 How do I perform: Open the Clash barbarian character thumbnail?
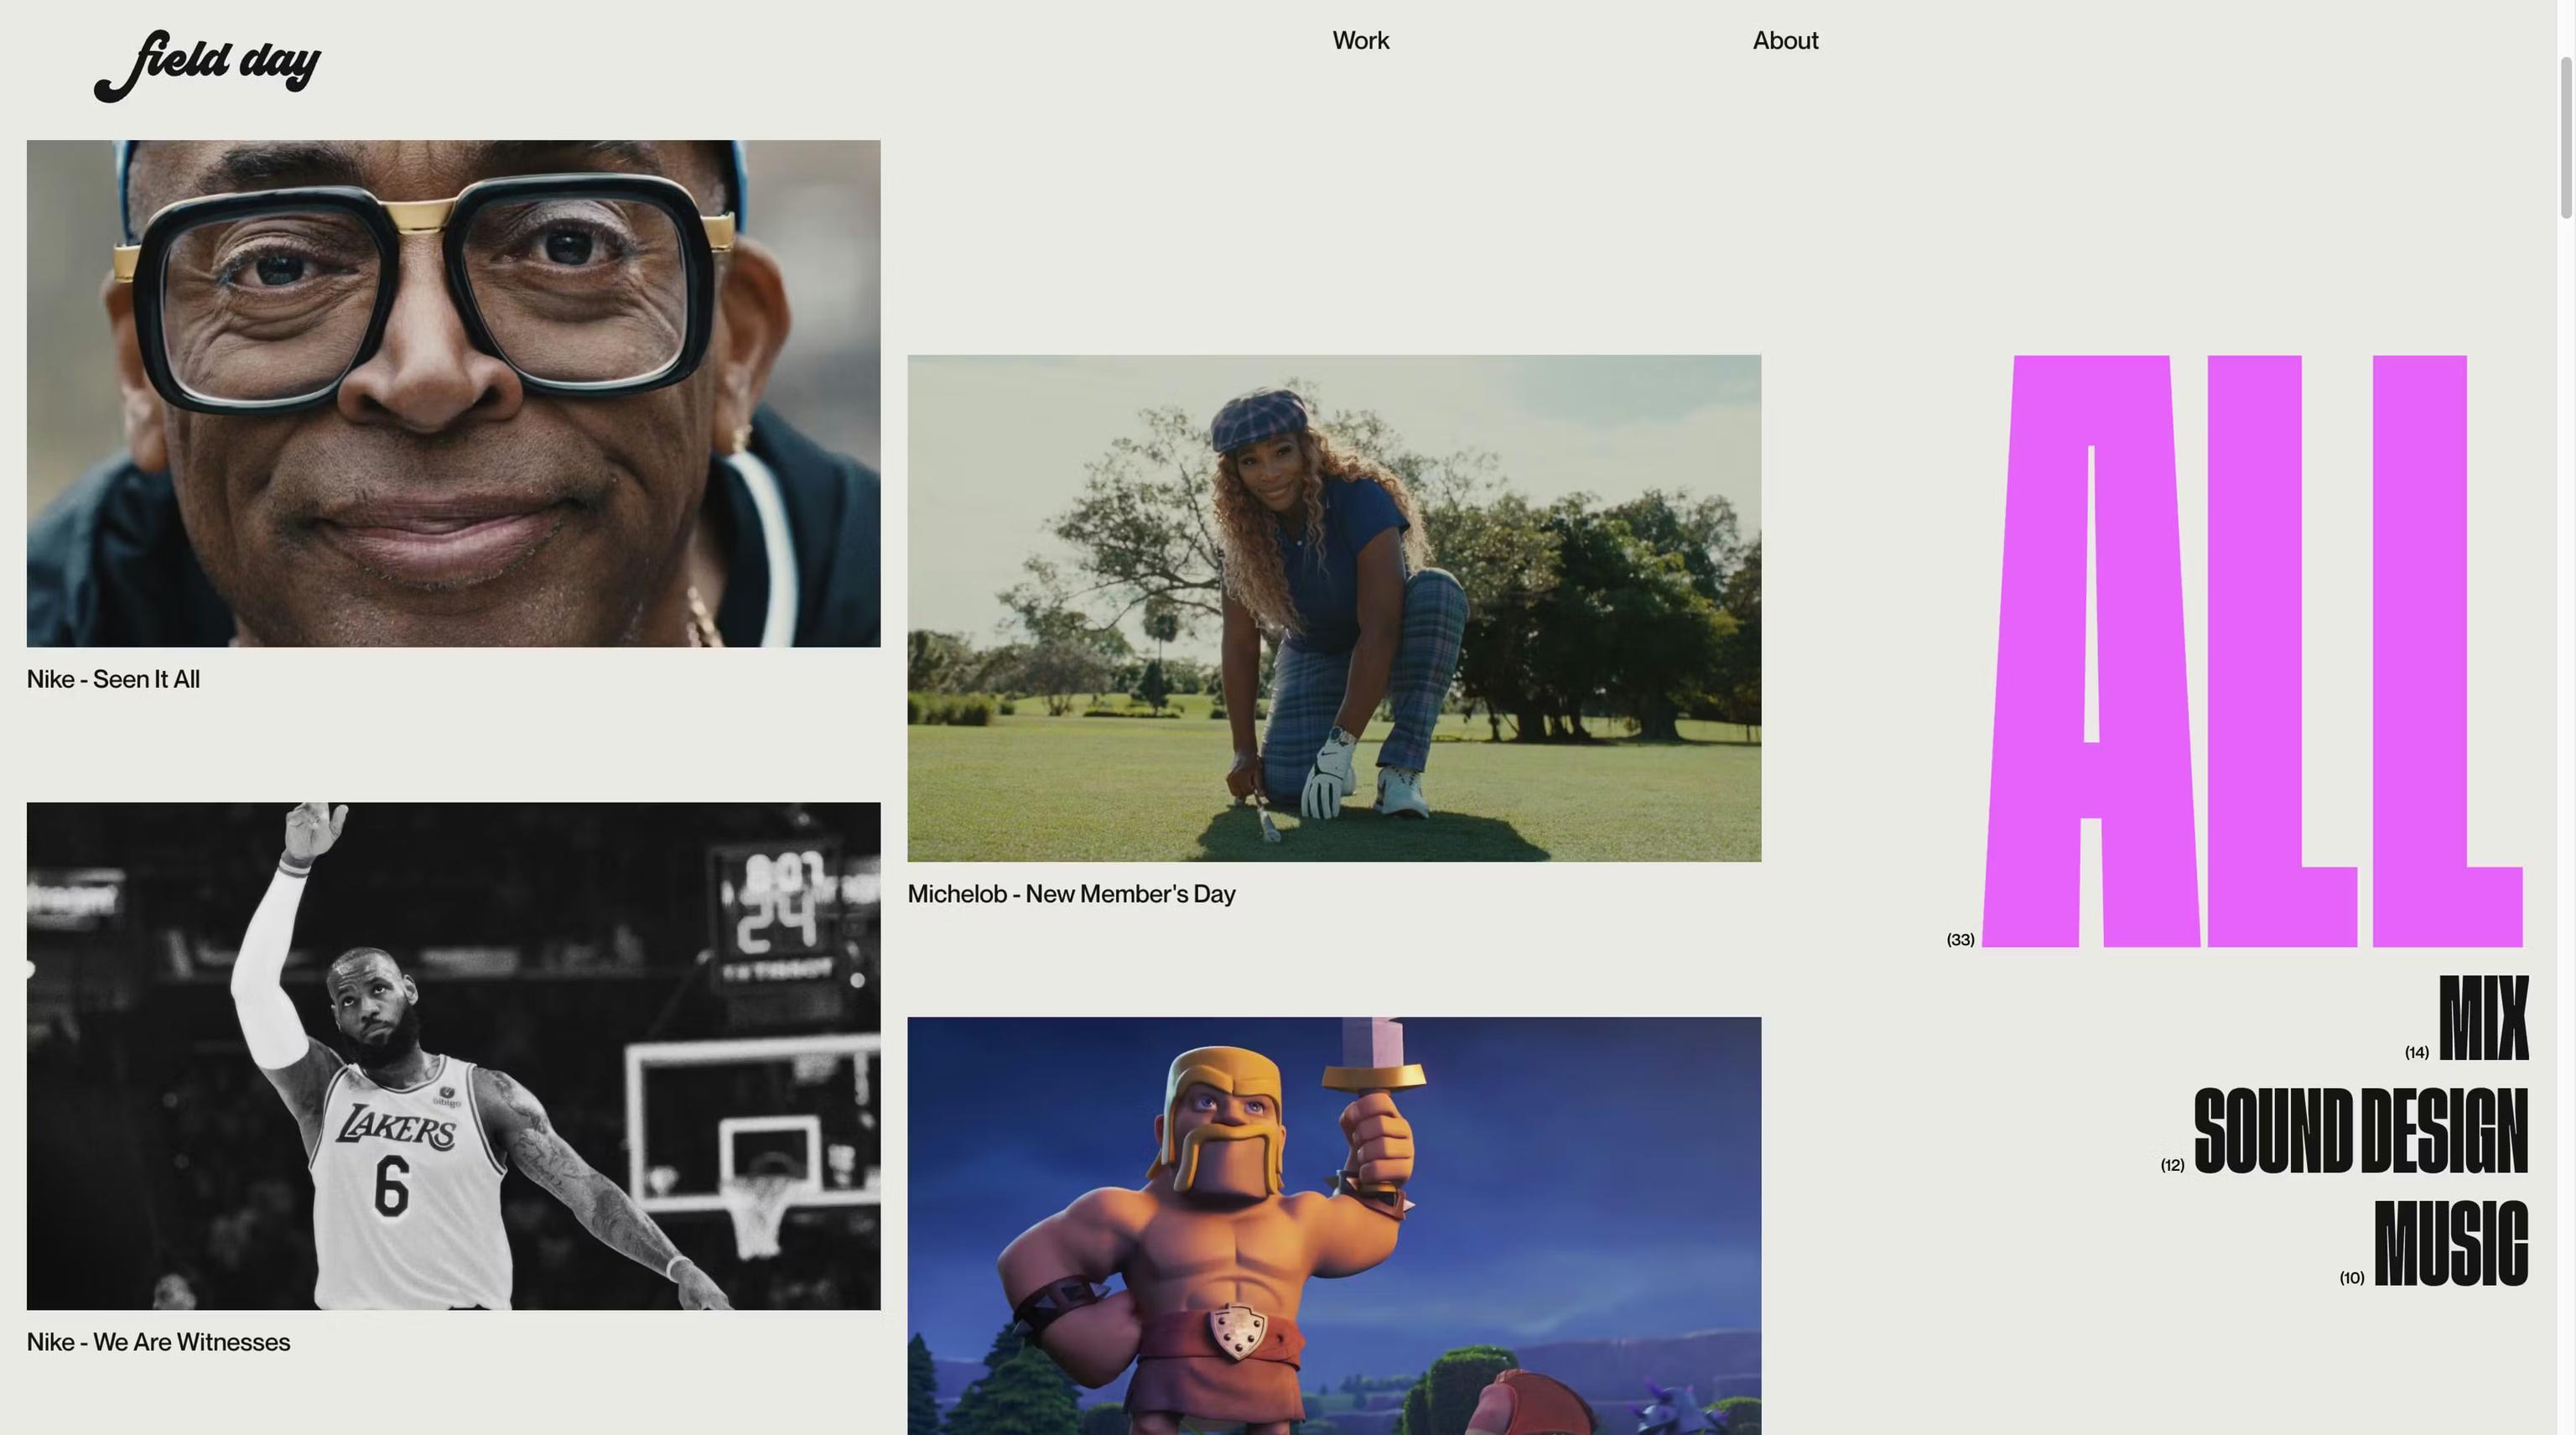[x=1333, y=1225]
